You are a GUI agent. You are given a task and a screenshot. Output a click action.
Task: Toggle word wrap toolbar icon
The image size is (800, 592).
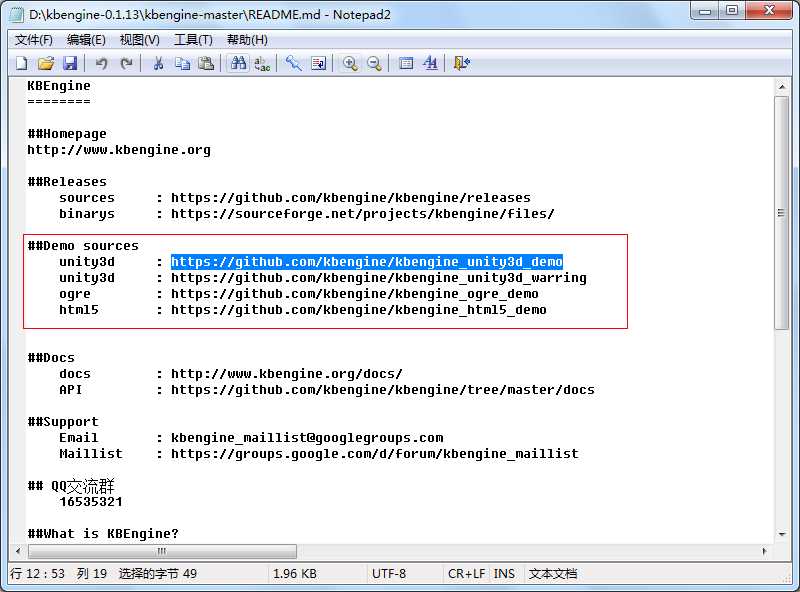coord(318,63)
